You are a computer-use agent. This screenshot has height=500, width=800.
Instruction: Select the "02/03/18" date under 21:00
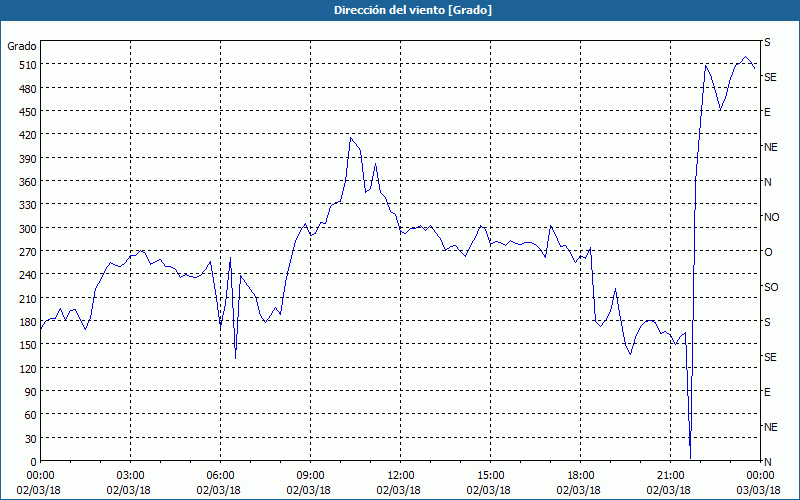pyautogui.click(x=668, y=490)
